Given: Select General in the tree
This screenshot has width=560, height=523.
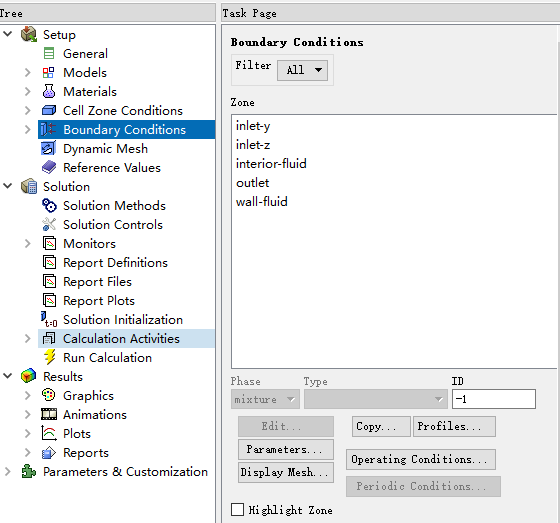Looking at the screenshot, I should [85, 54].
